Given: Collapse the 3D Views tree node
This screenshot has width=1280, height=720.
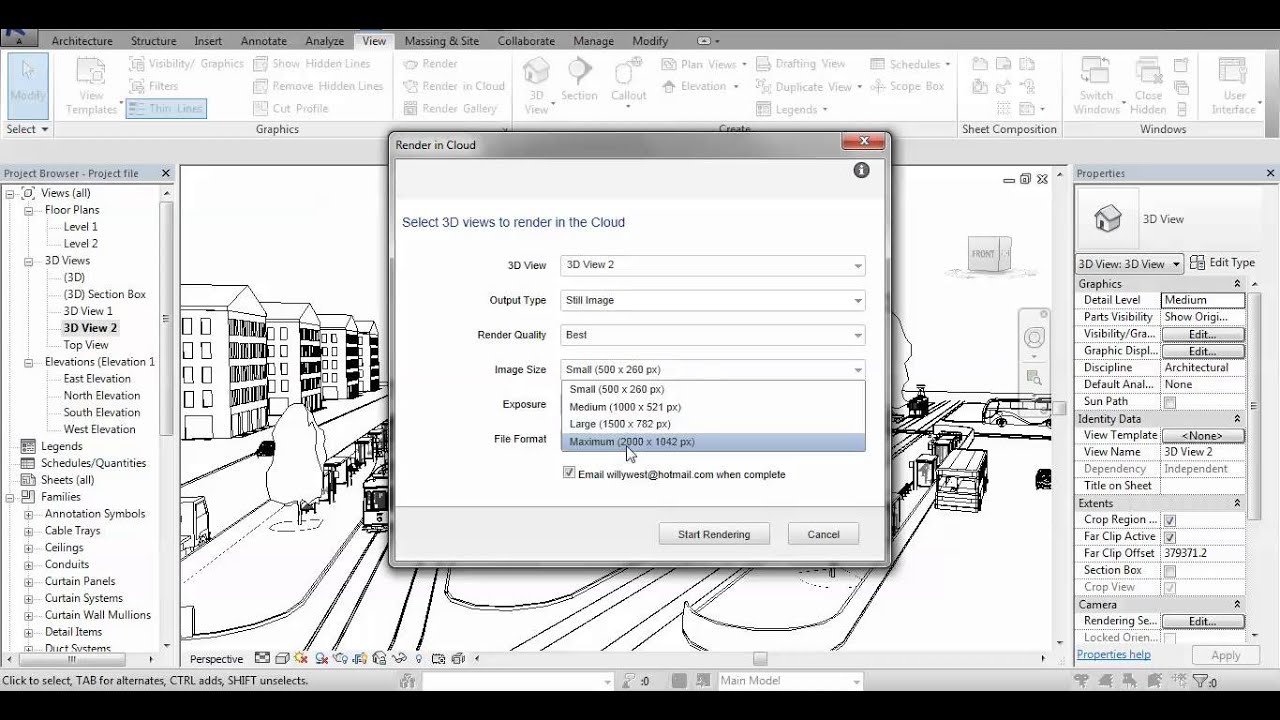Looking at the screenshot, I should click(x=28, y=261).
